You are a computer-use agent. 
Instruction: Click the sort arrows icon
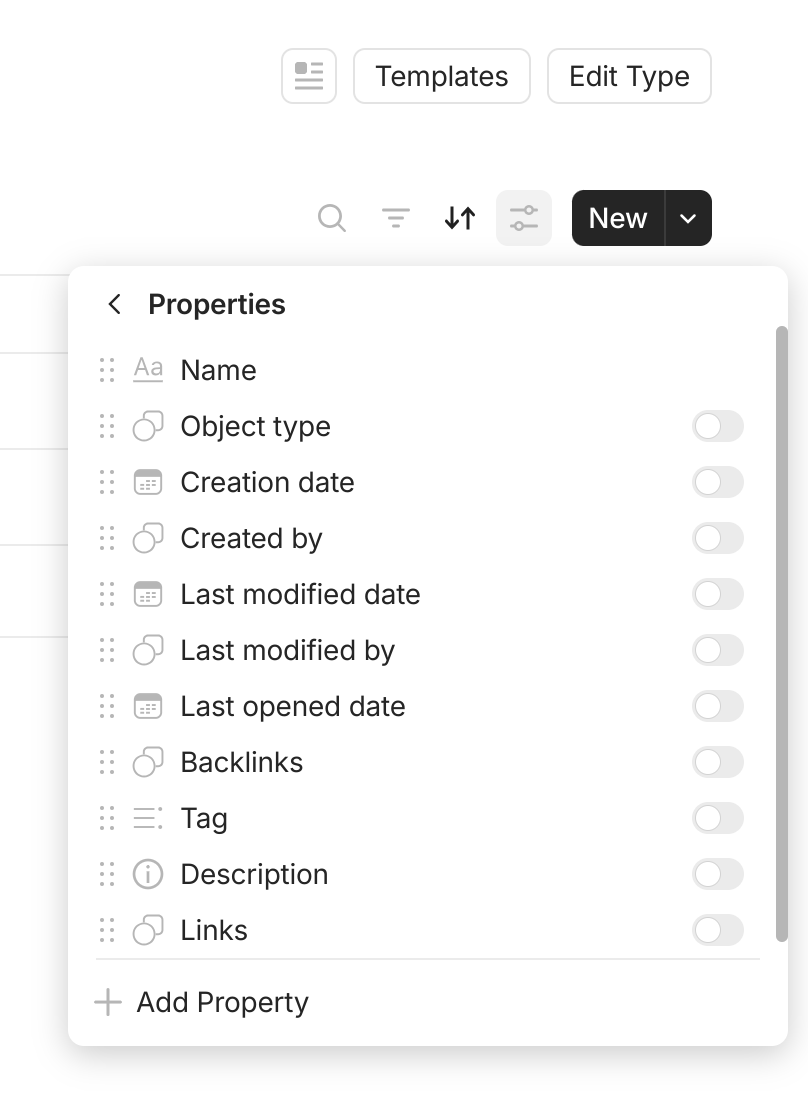pyautogui.click(x=460, y=218)
